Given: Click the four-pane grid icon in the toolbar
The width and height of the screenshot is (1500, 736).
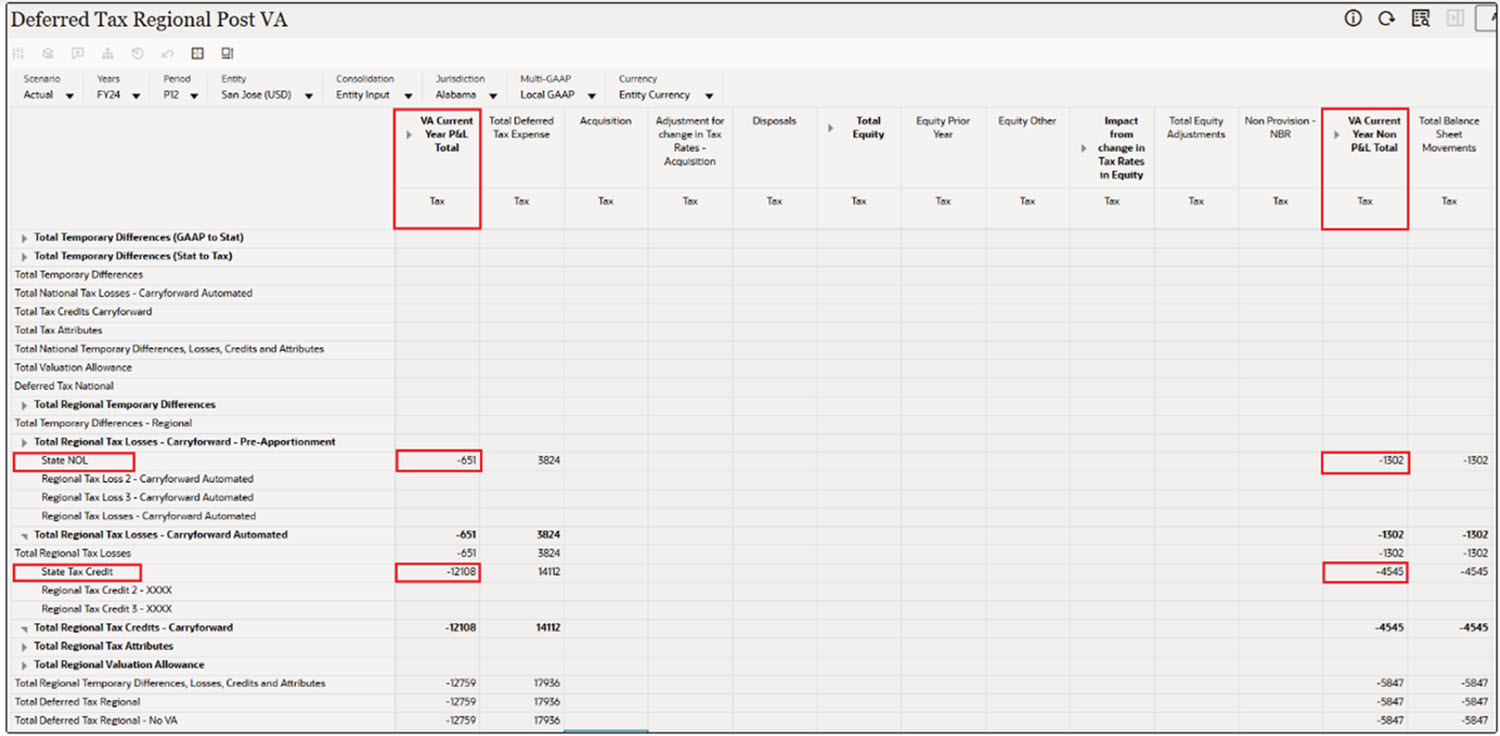Looking at the screenshot, I should [x=198, y=54].
